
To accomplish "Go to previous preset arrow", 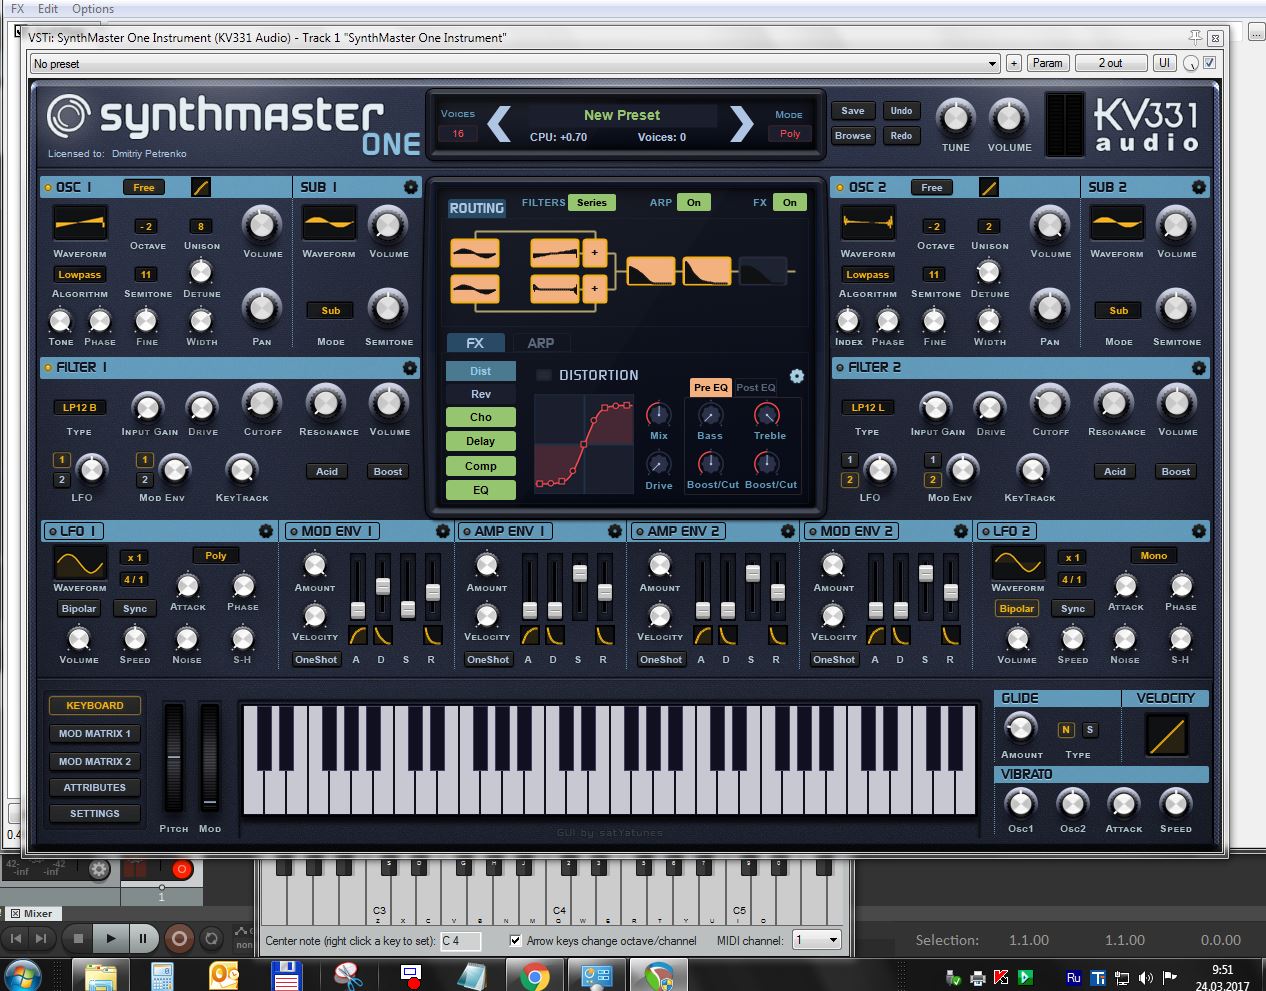I will pos(499,124).
